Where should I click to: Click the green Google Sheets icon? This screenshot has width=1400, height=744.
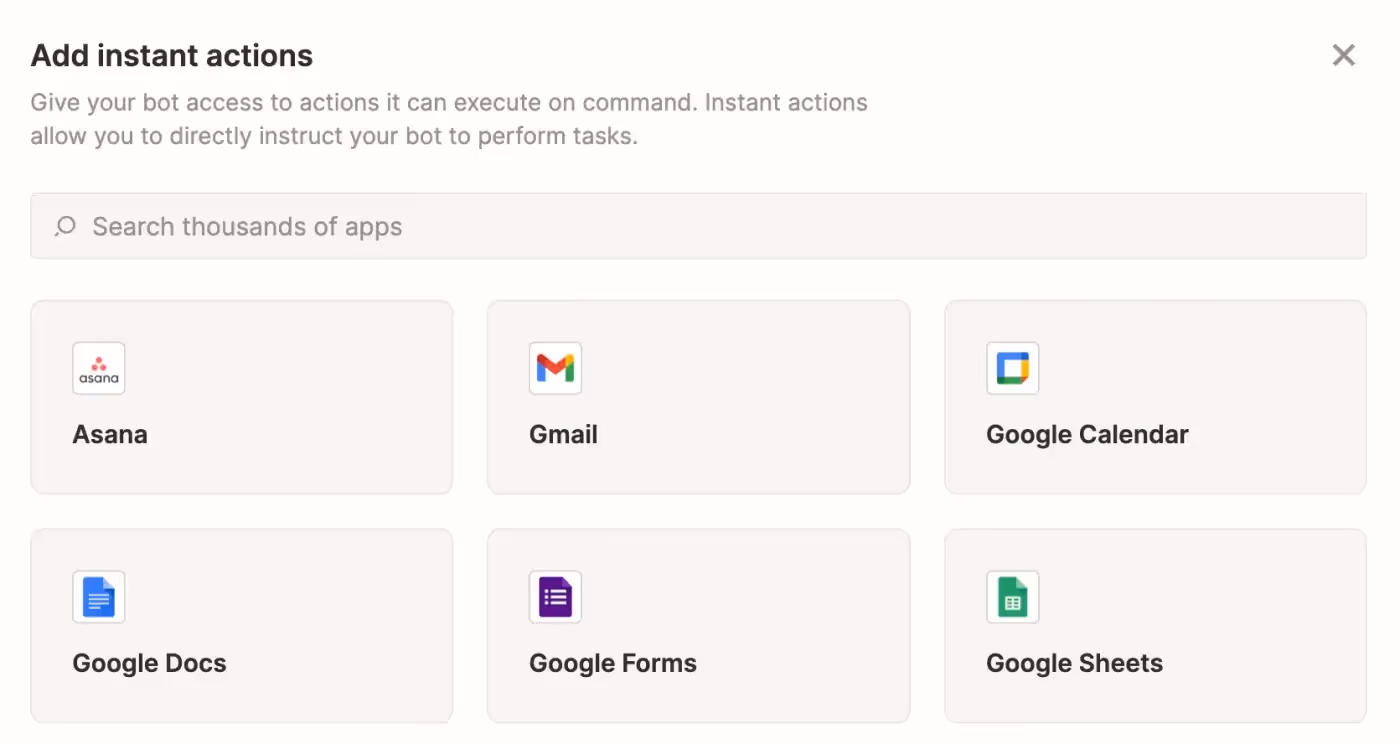(x=1013, y=597)
